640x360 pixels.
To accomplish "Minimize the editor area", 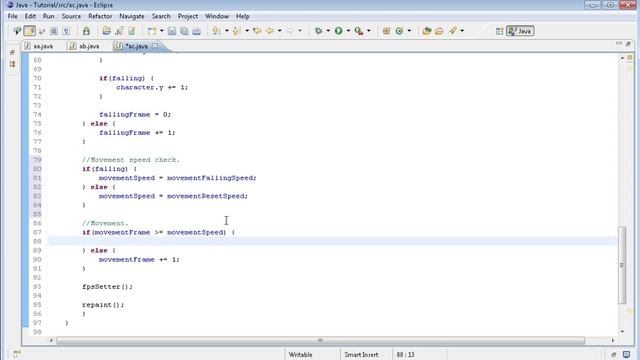I will point(619,43).
